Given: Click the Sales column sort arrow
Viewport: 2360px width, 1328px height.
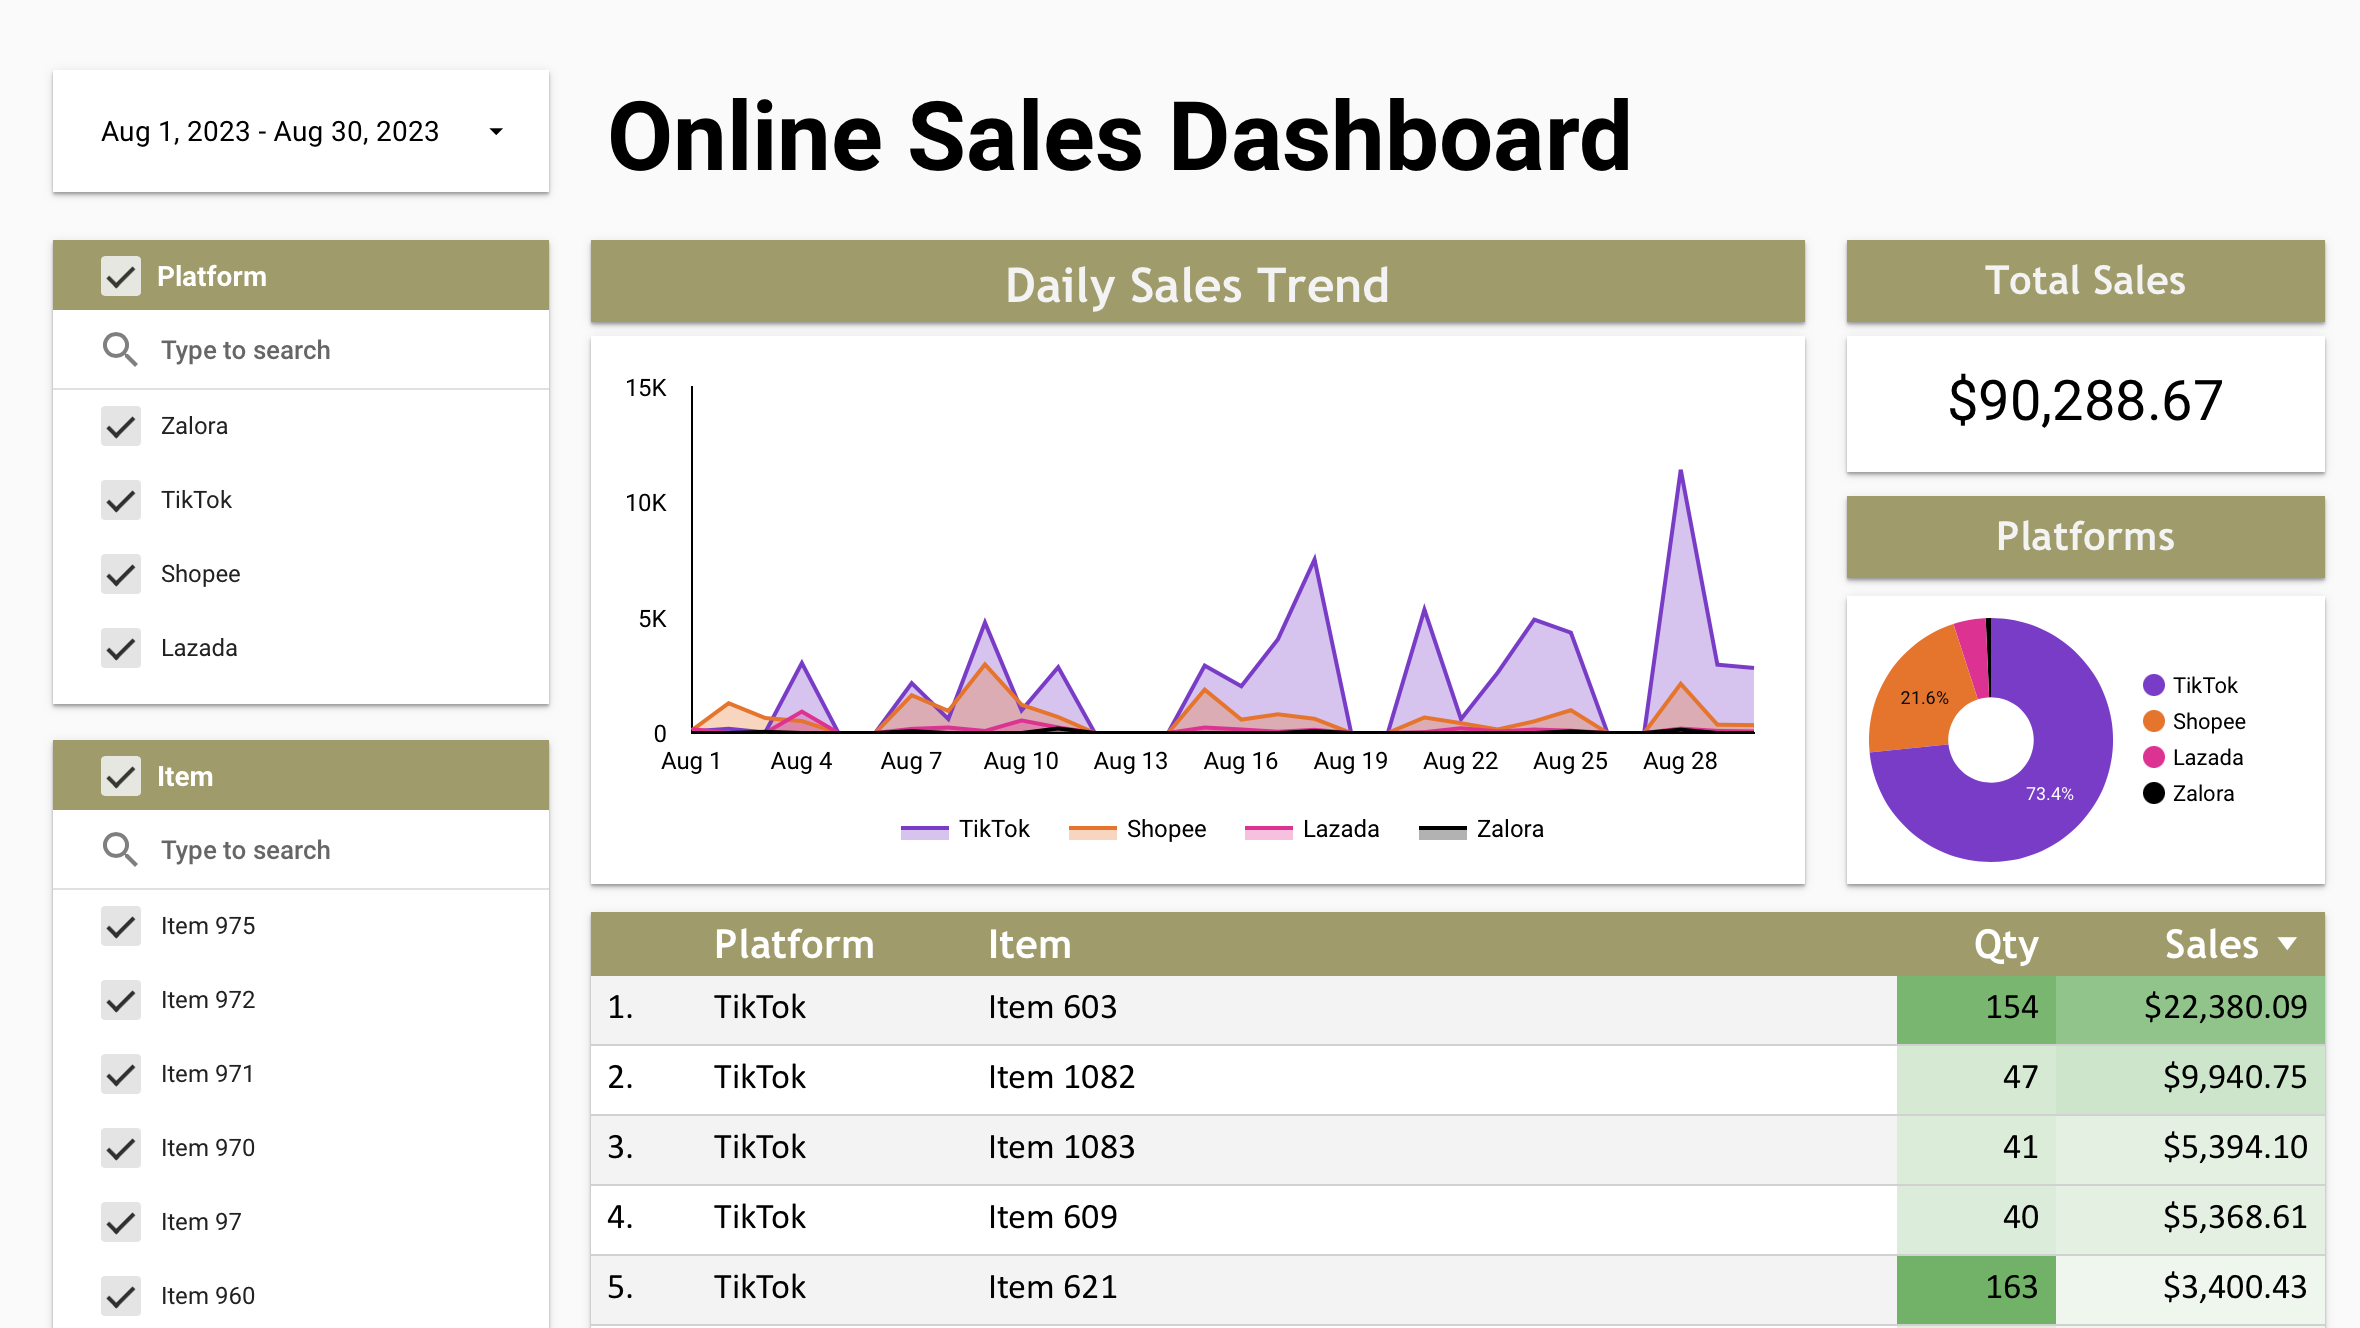Looking at the screenshot, I should (x=2286, y=943).
